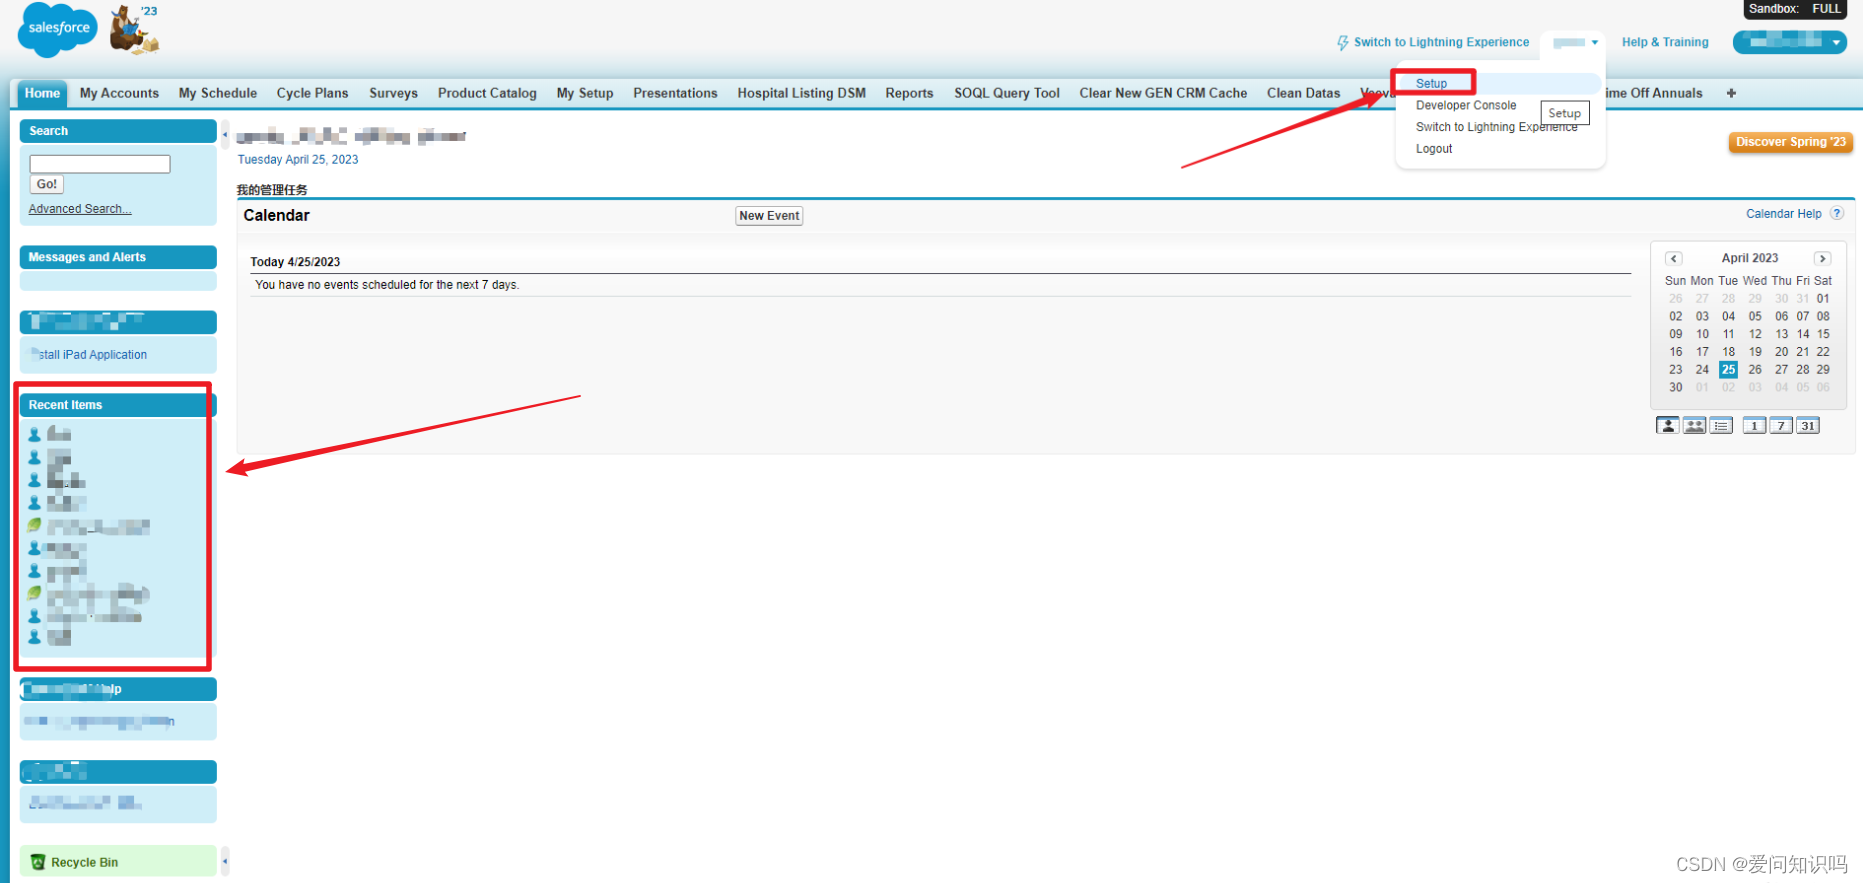Click the Messages and Alerts panel header
This screenshot has width=1863, height=883.
click(x=118, y=257)
